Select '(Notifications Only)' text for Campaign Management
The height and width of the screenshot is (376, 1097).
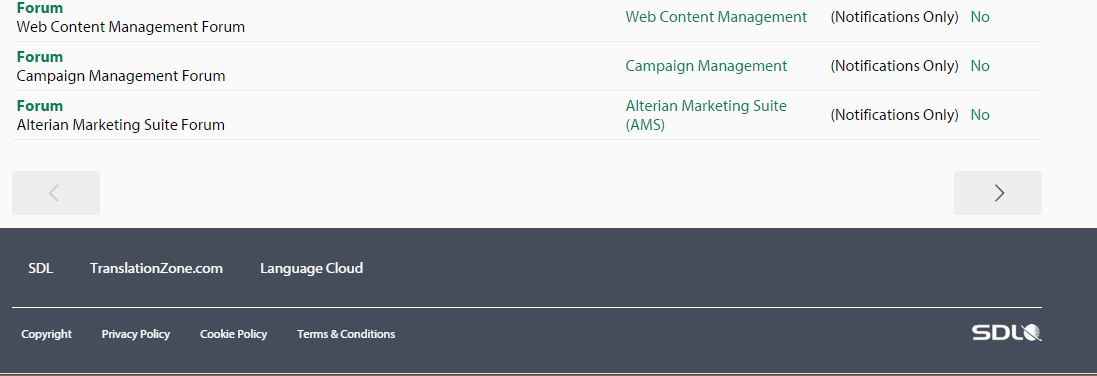click(x=894, y=66)
